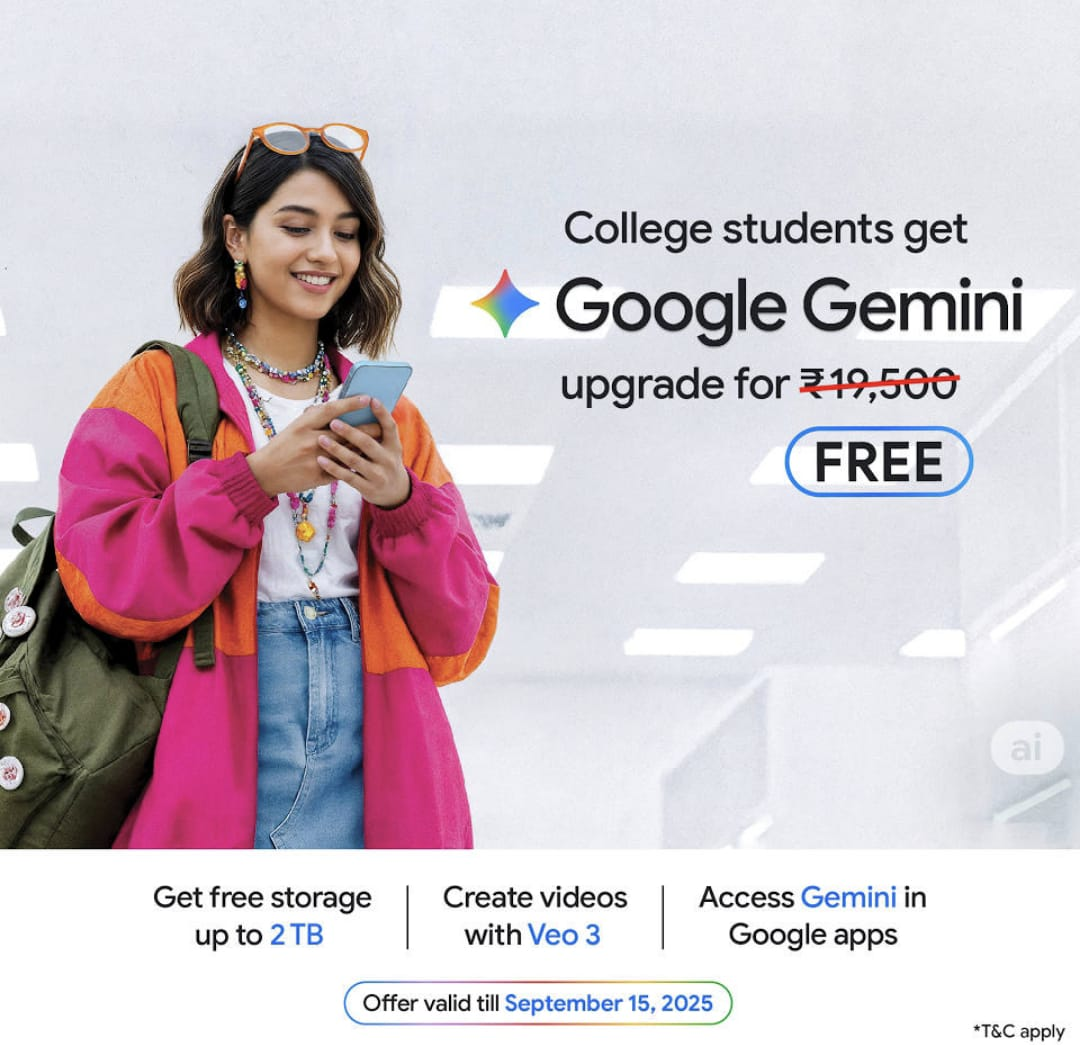This screenshot has height=1045, width=1080.
Task: Click the colorful dangling earring
Action: [x=240, y=283]
